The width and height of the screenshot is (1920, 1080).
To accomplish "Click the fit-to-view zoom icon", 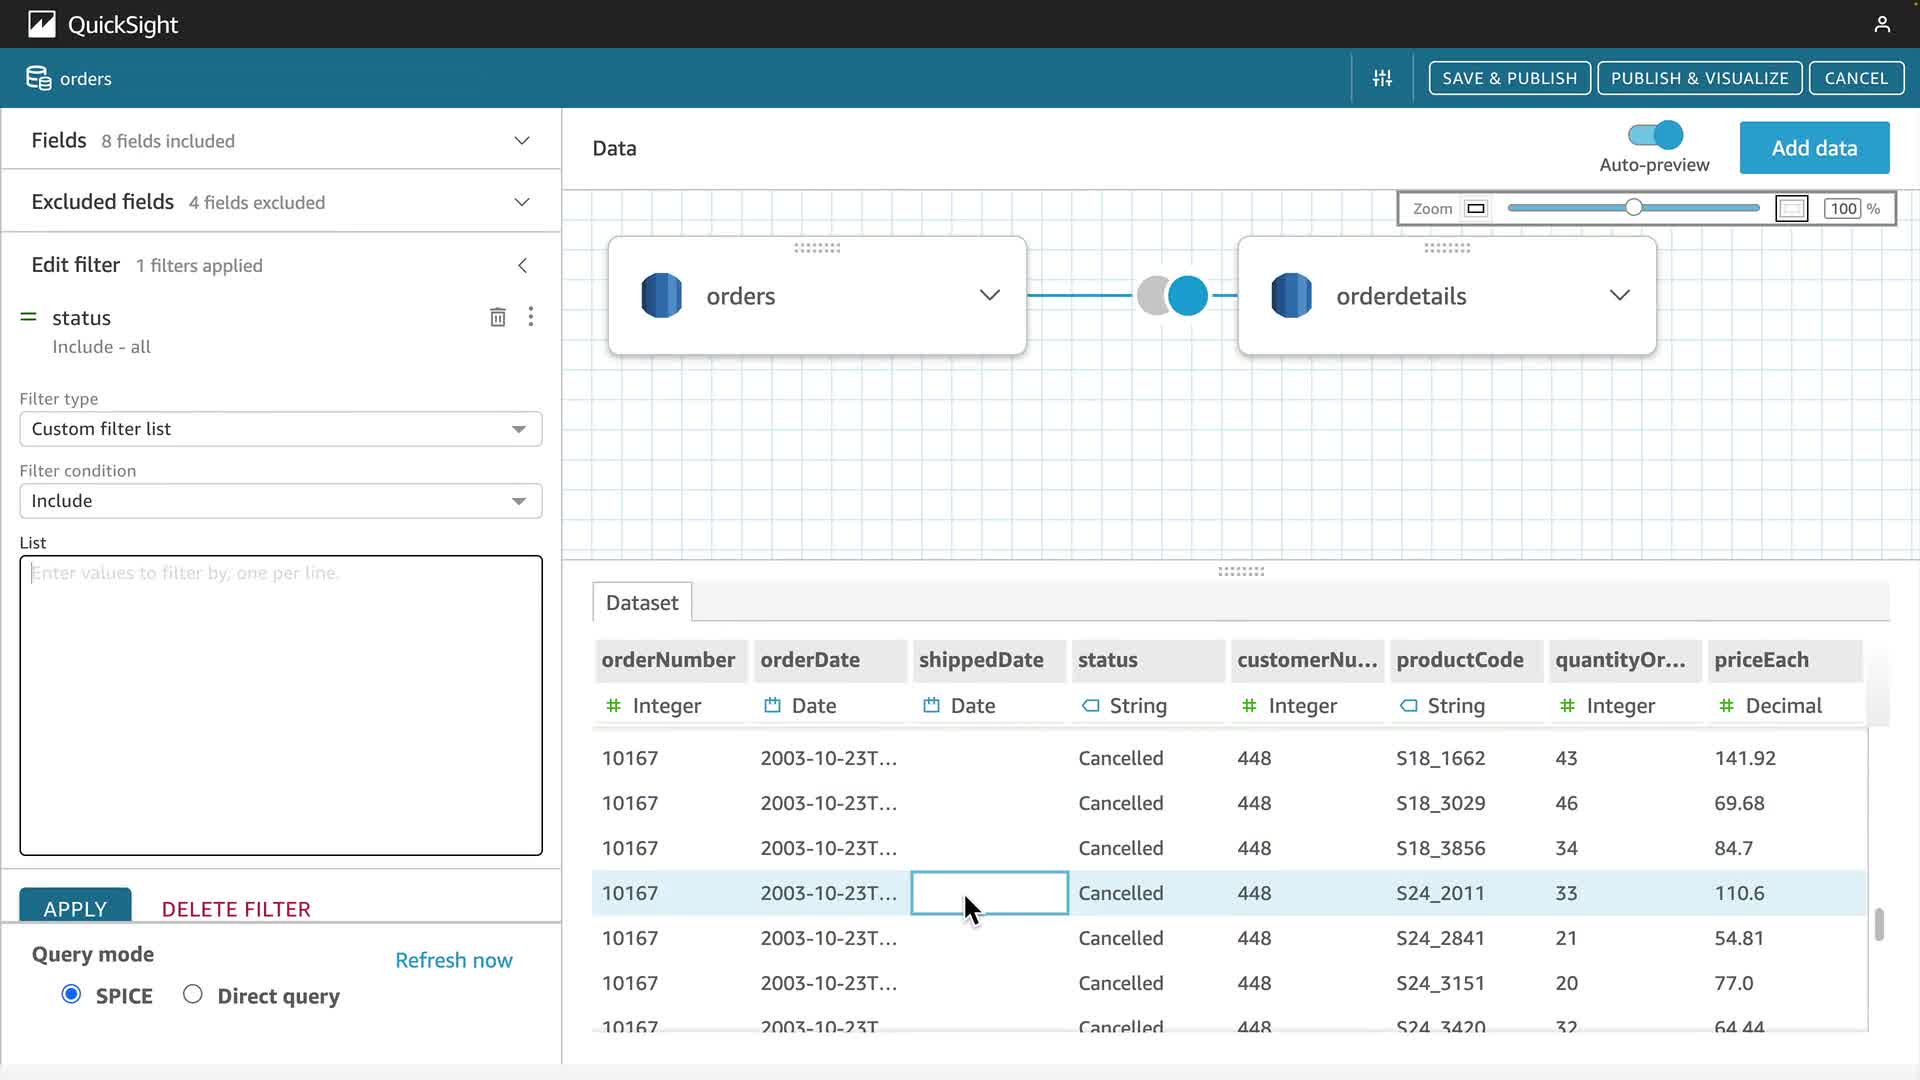I will coord(1791,208).
